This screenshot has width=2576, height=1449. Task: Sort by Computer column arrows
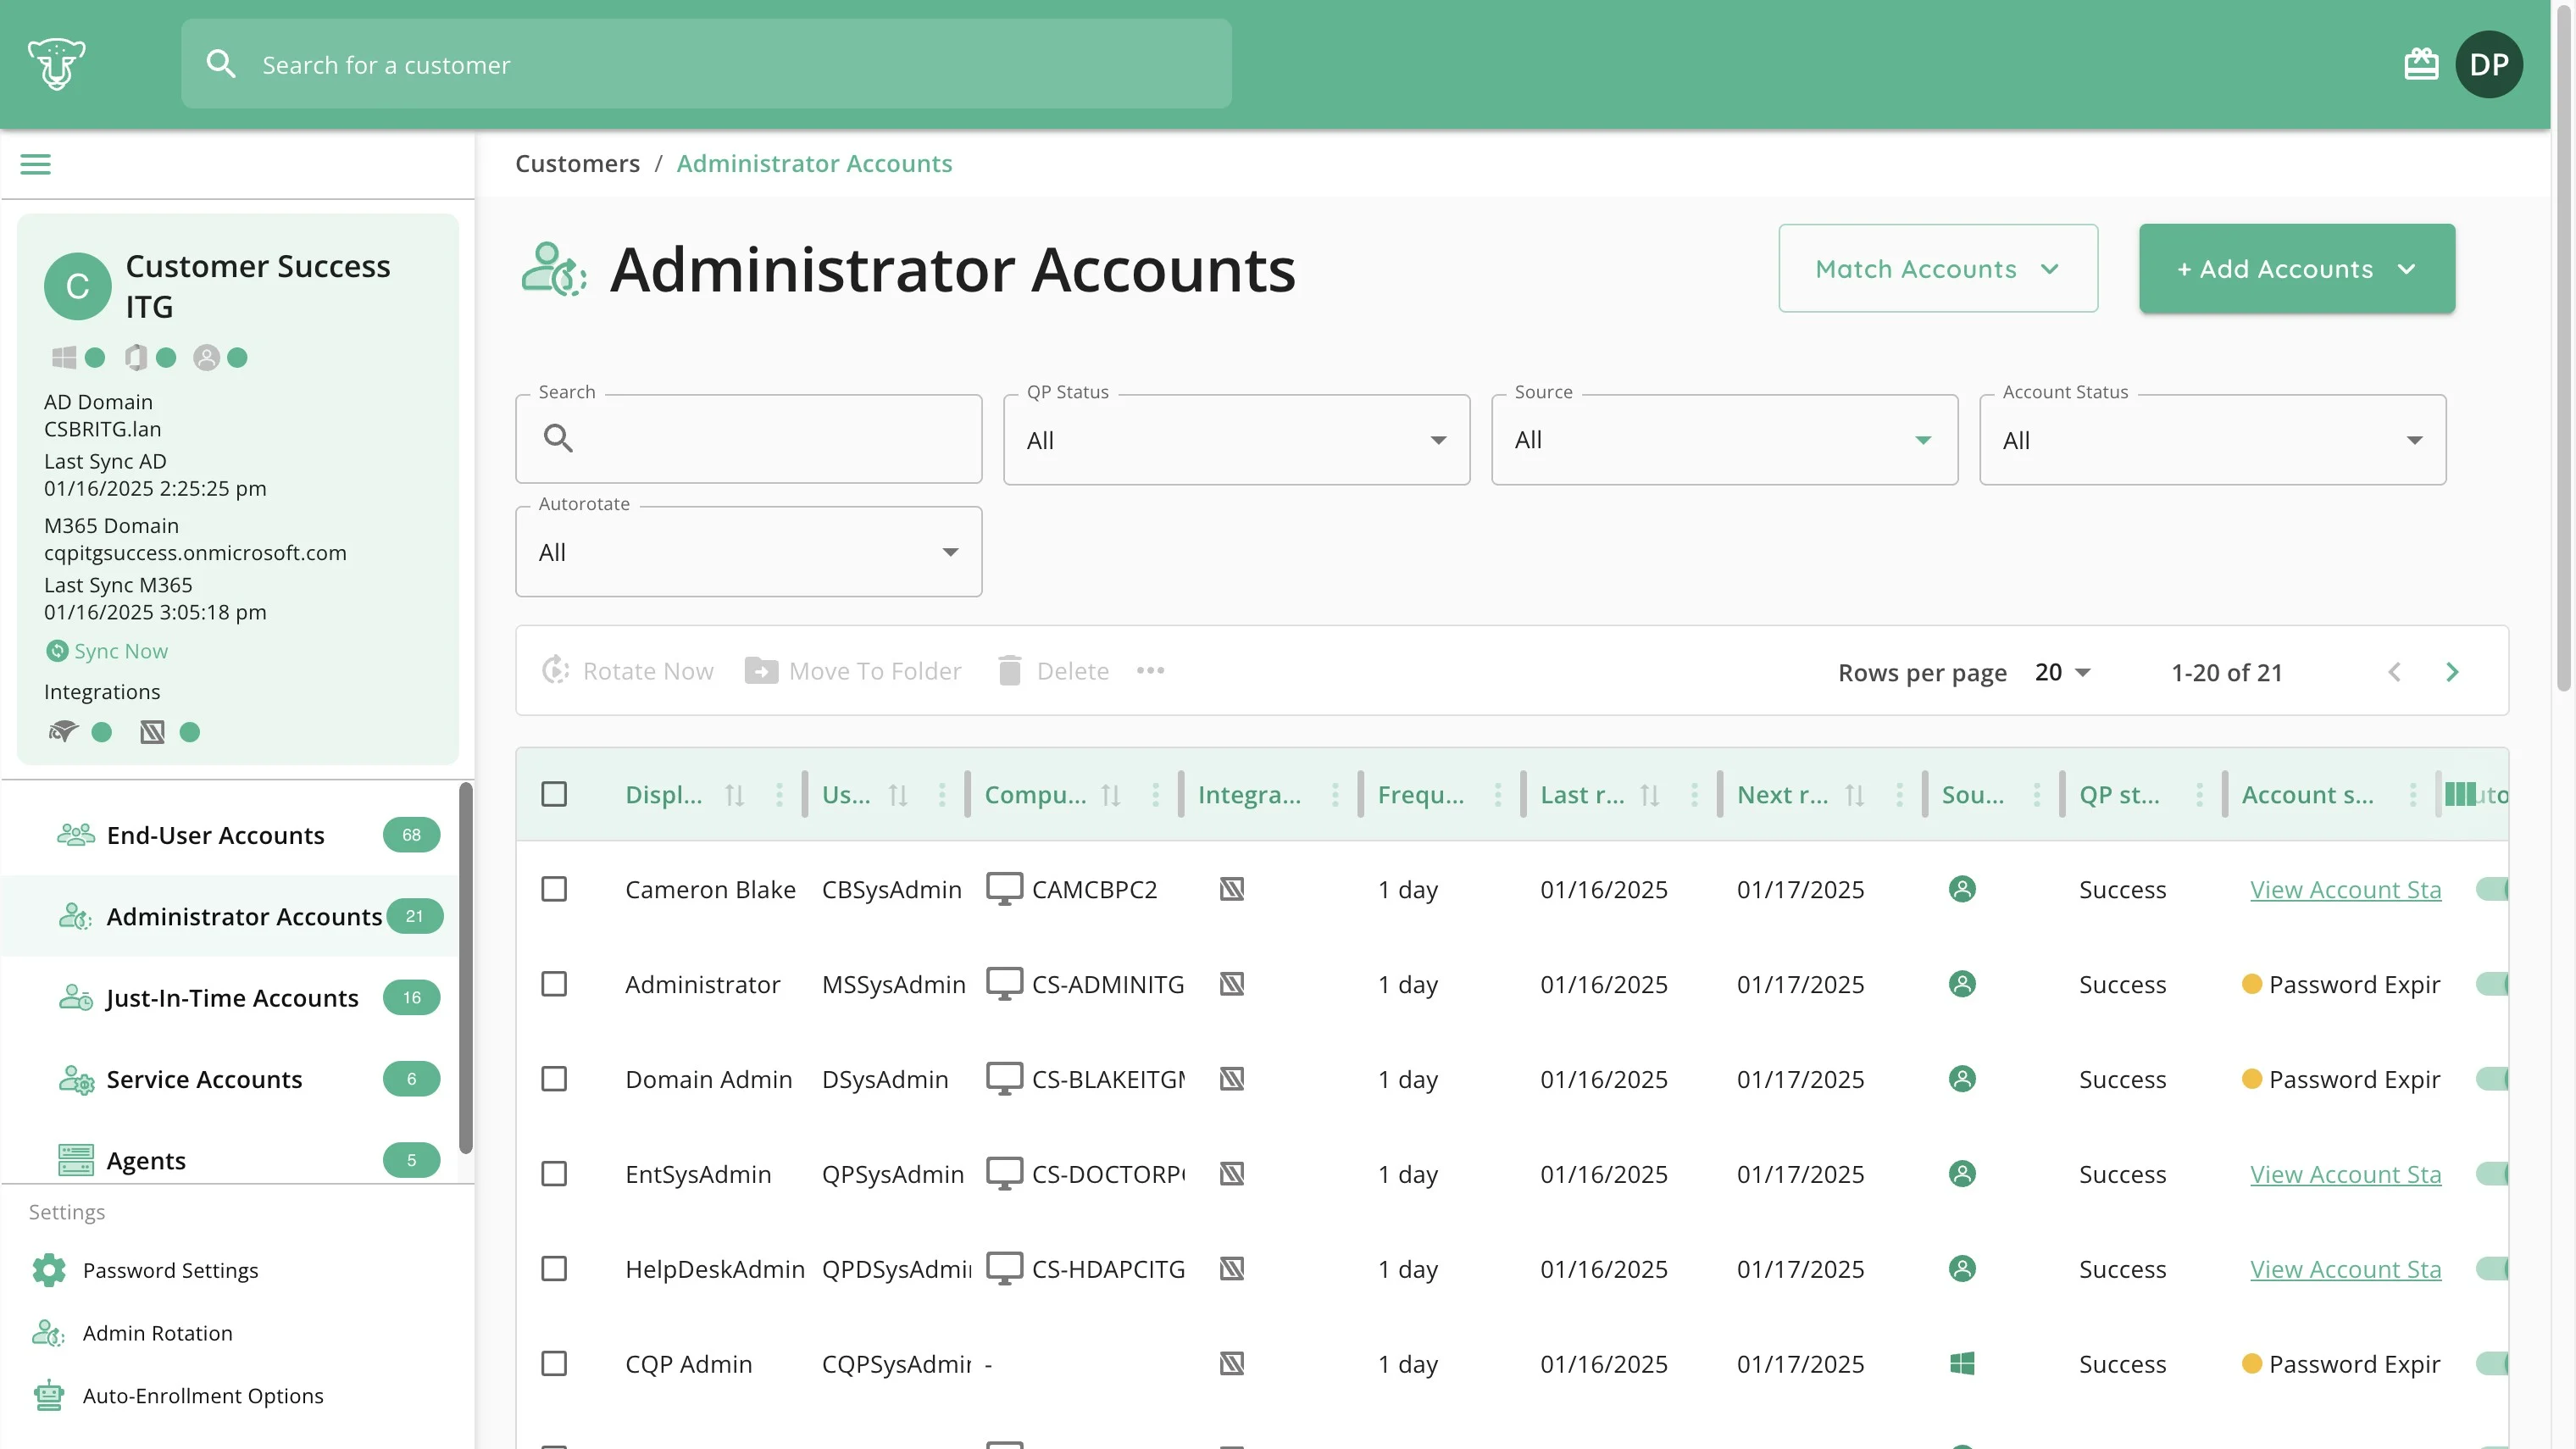pos(1110,795)
